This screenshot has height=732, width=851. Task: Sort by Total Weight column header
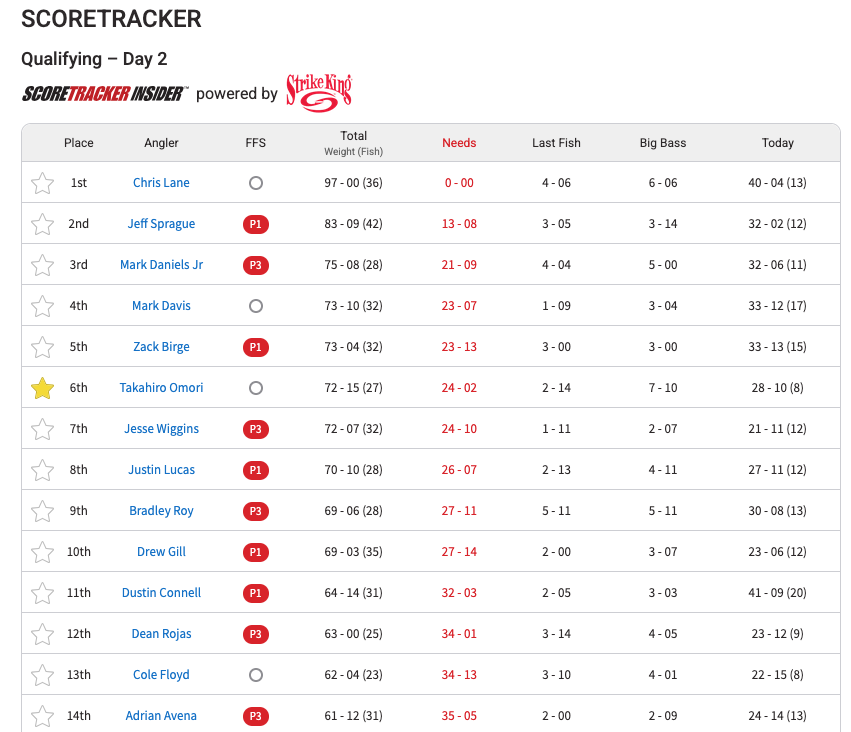point(353,143)
